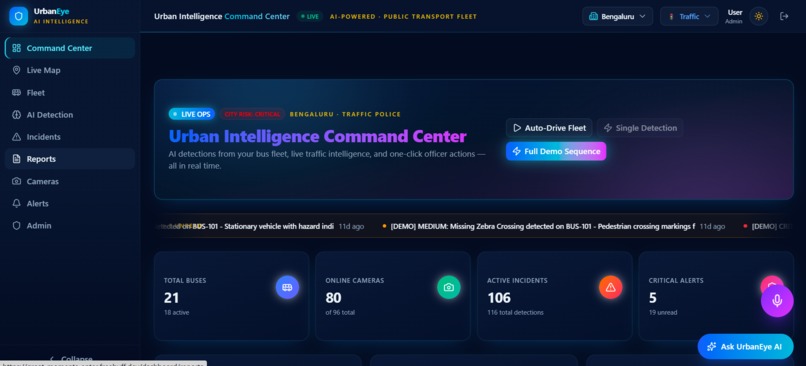Screen dimensions: 806x366
Task: Go to the AI Detection page
Action: click(x=70, y=115)
